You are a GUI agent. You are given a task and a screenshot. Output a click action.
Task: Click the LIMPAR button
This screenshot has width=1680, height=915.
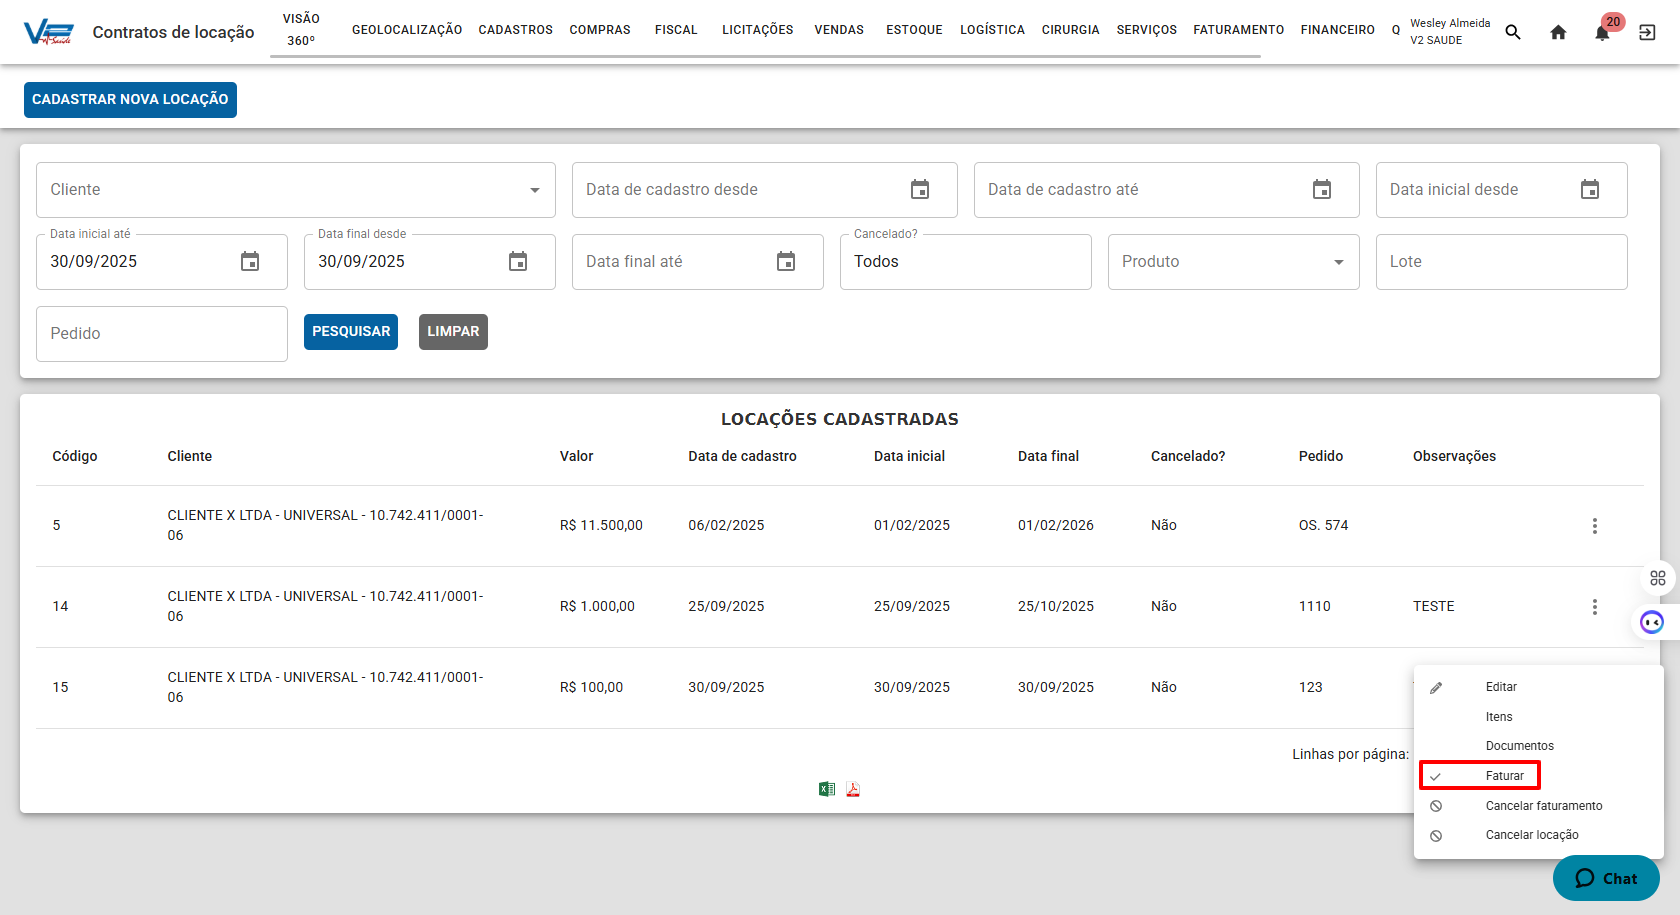click(453, 332)
